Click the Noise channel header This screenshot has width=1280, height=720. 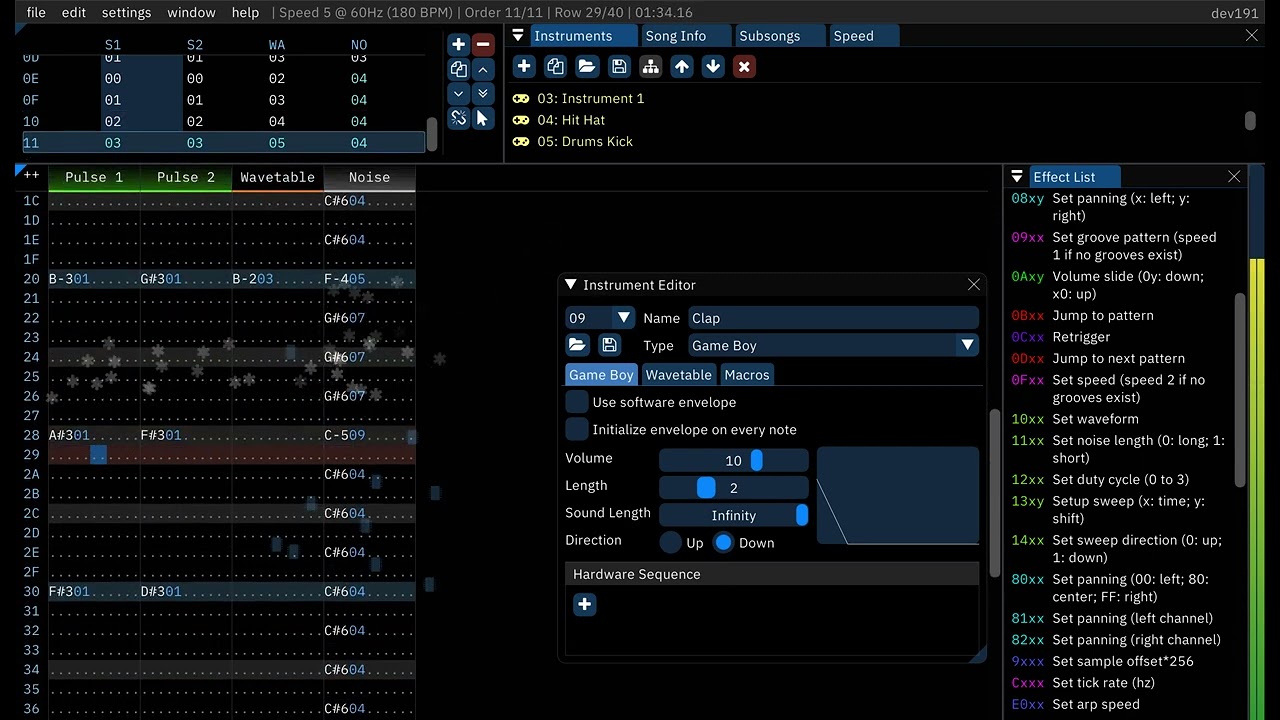pyautogui.click(x=369, y=177)
